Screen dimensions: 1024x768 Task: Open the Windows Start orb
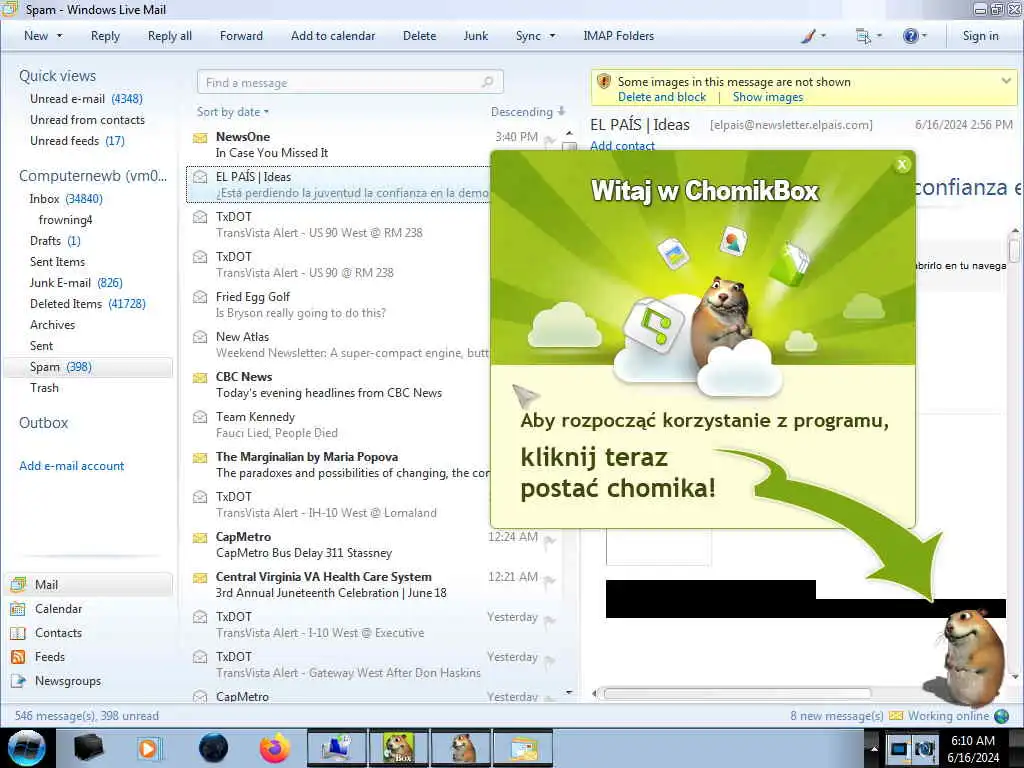click(x=27, y=748)
